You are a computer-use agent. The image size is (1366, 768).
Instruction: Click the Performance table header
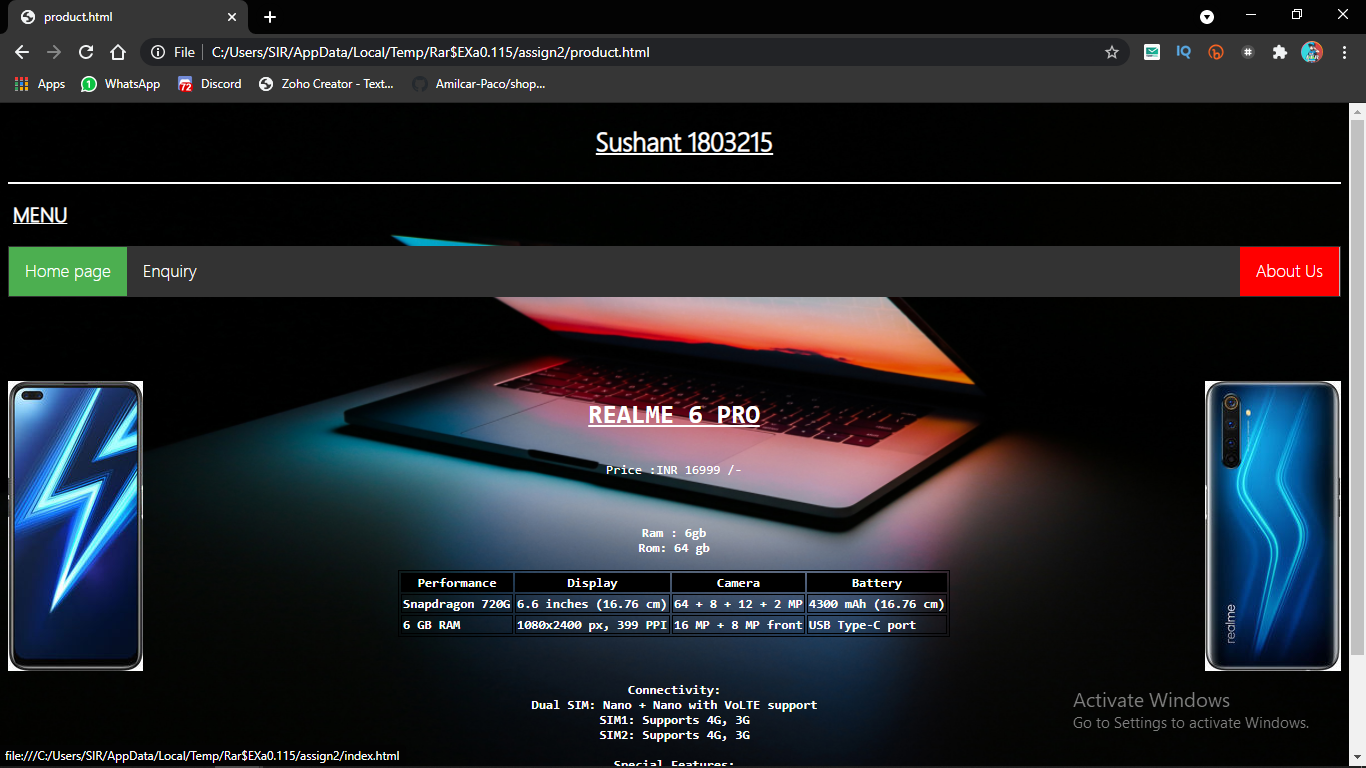coord(457,583)
